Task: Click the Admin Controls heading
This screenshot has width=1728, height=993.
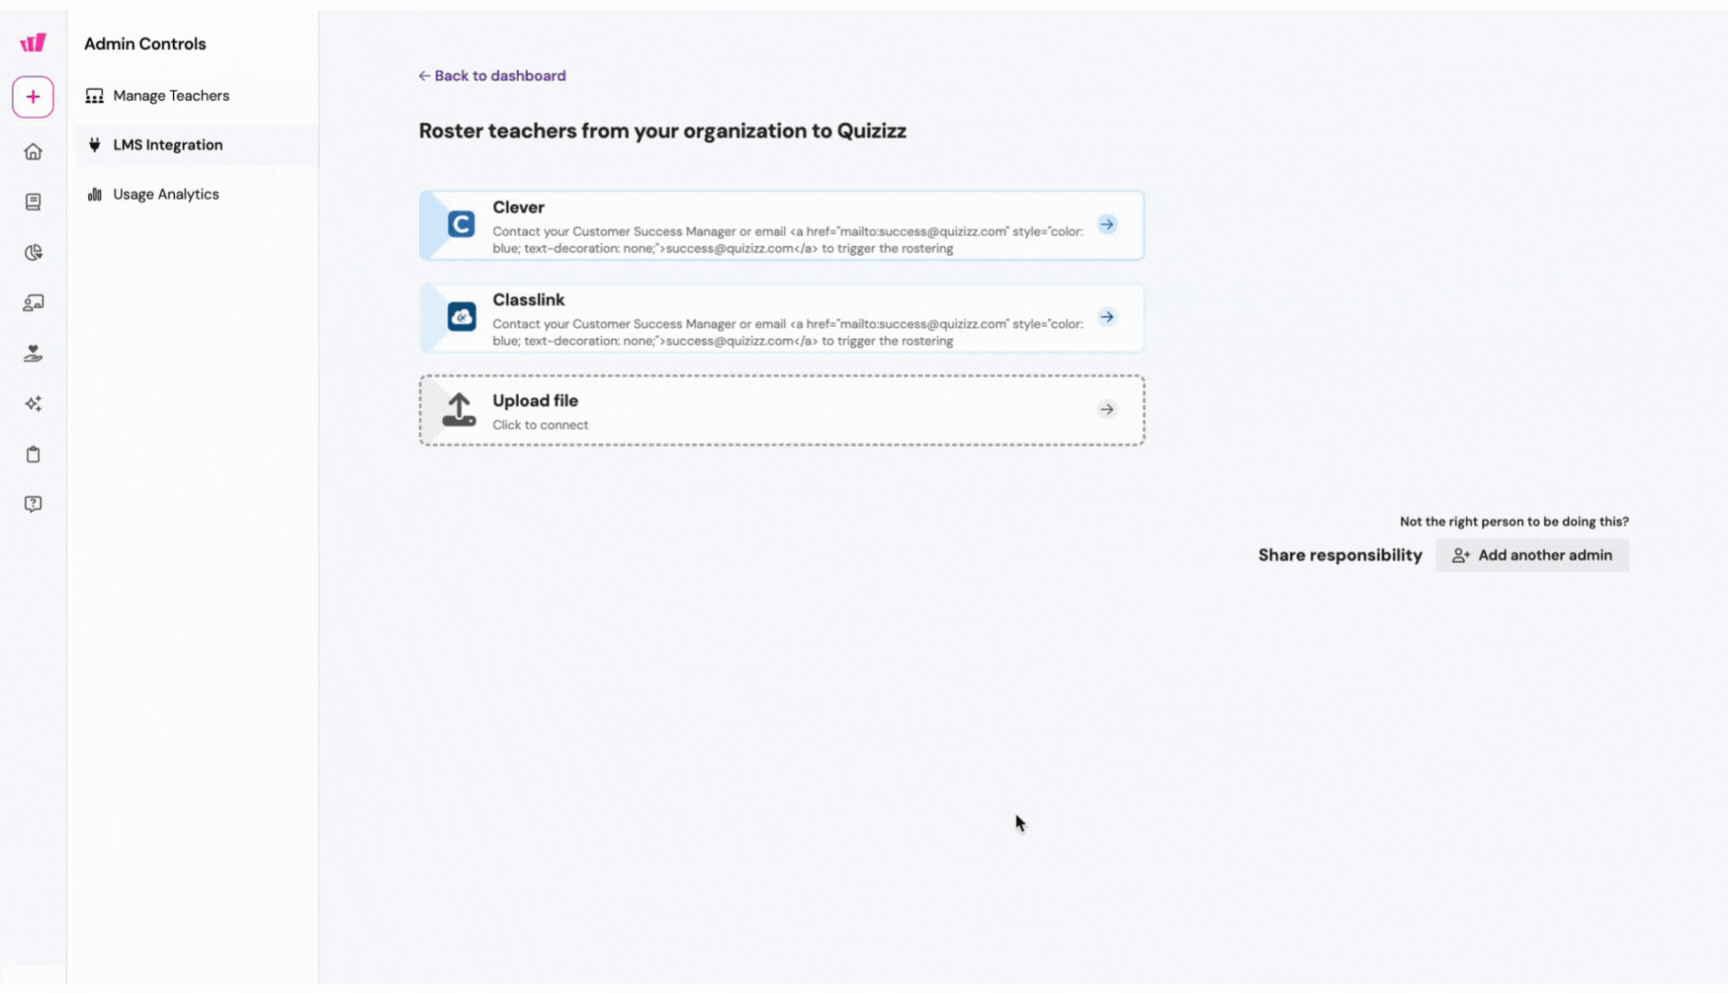Action: pos(145,44)
